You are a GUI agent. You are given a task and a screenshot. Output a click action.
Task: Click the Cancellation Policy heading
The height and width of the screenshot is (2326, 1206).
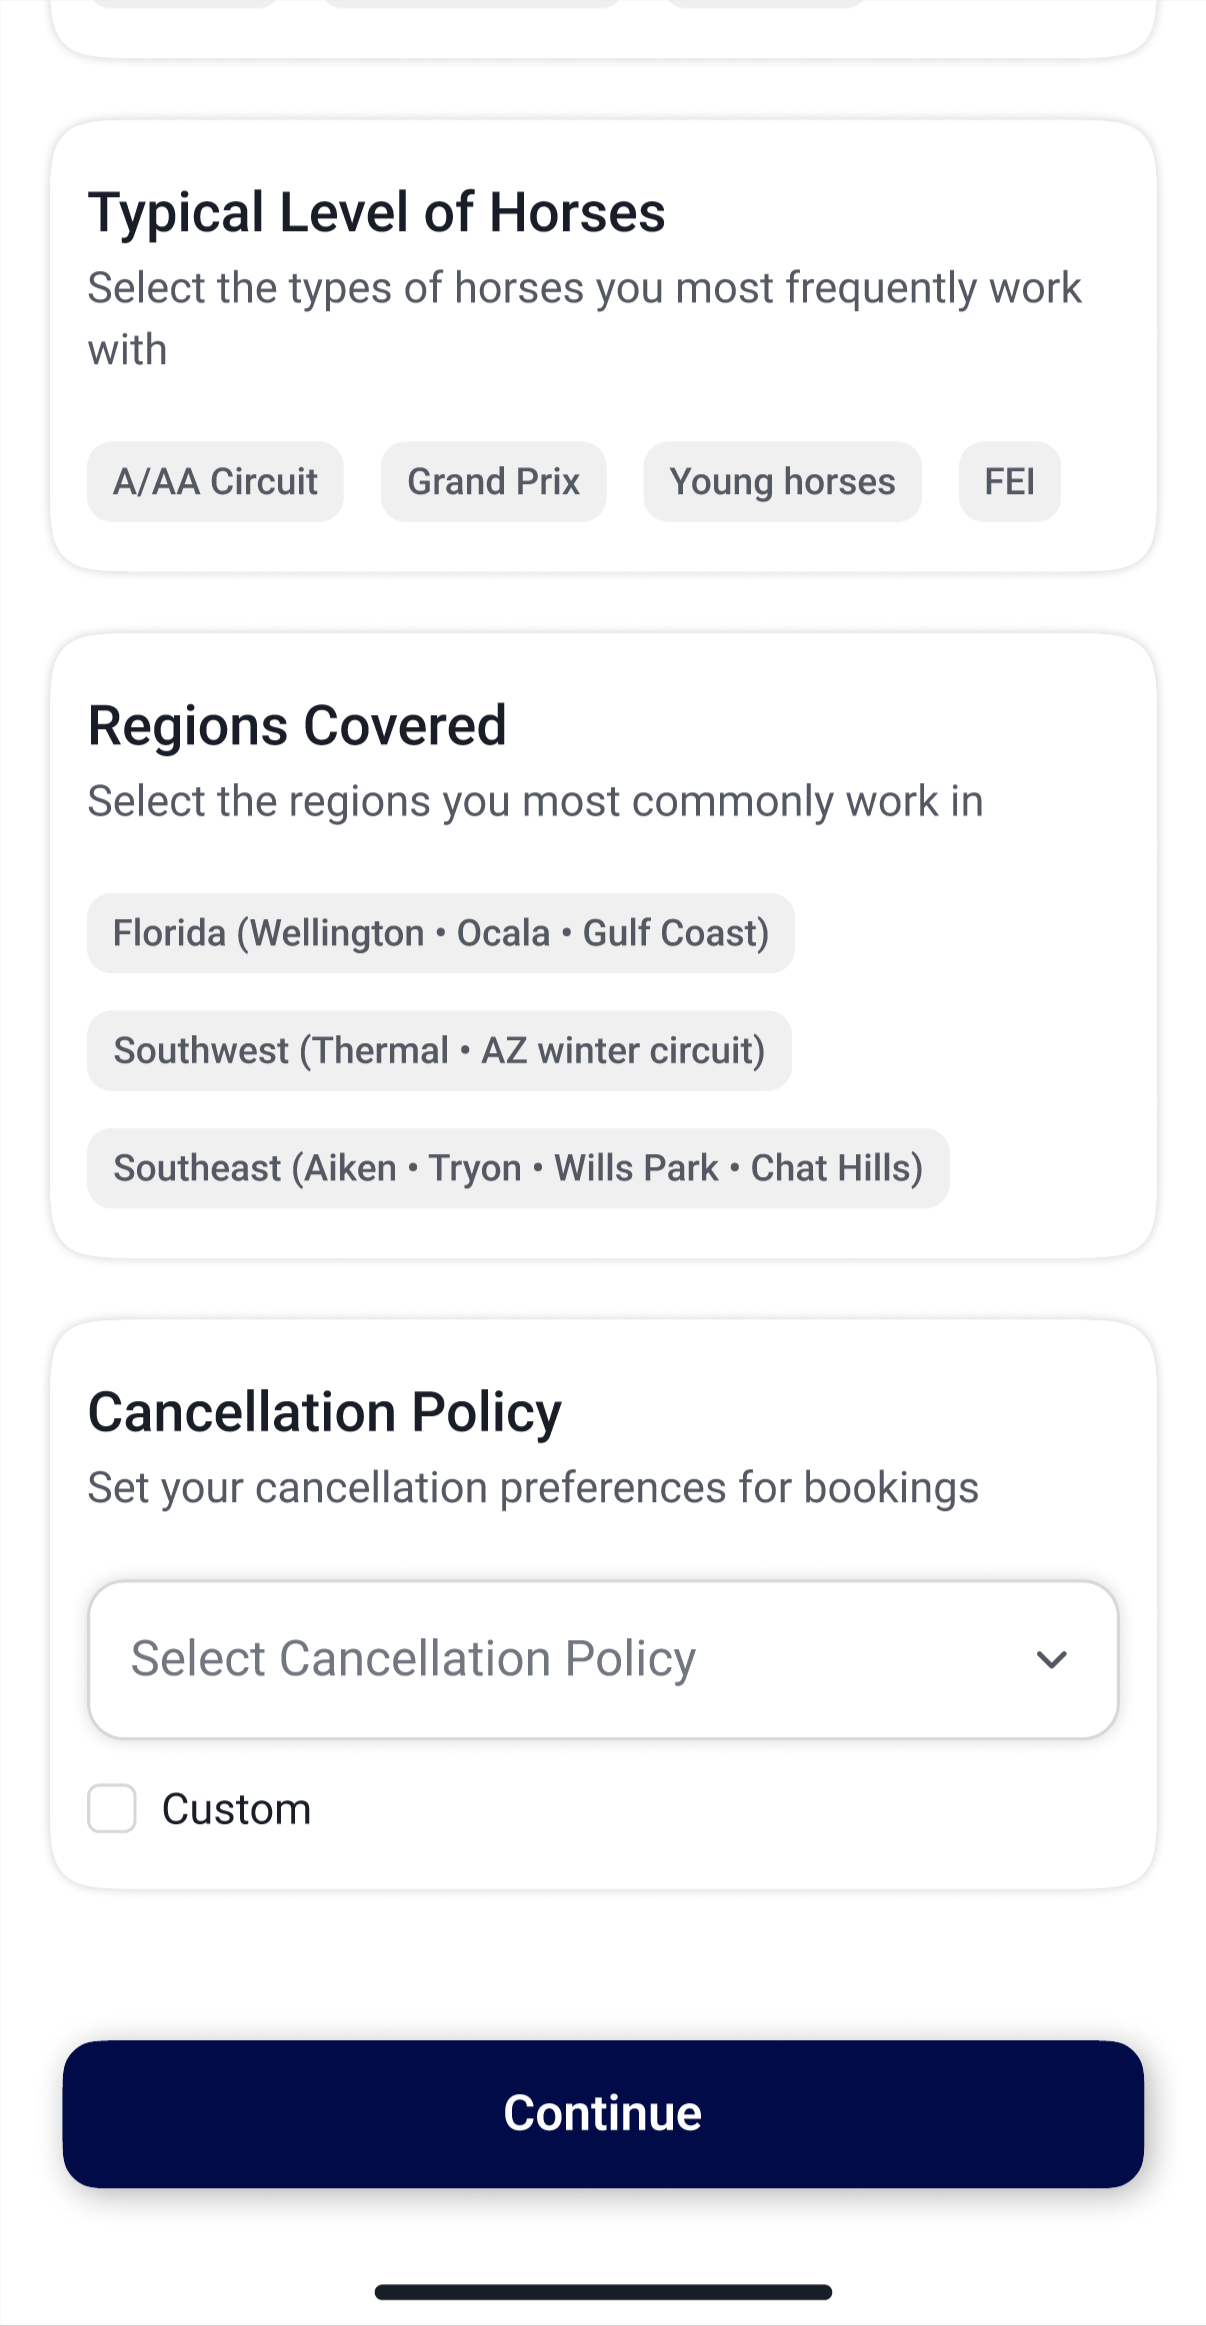point(325,1412)
